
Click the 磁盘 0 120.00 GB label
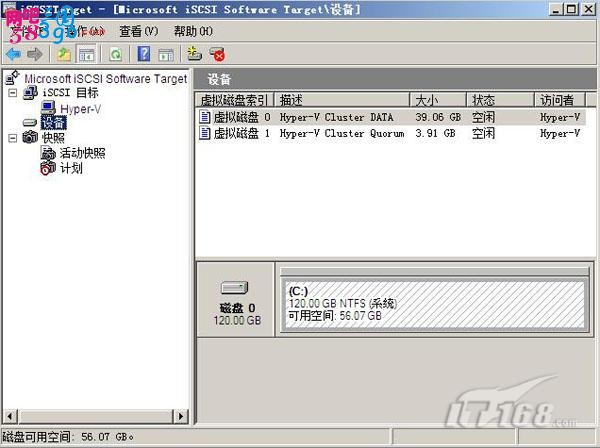coord(237,314)
